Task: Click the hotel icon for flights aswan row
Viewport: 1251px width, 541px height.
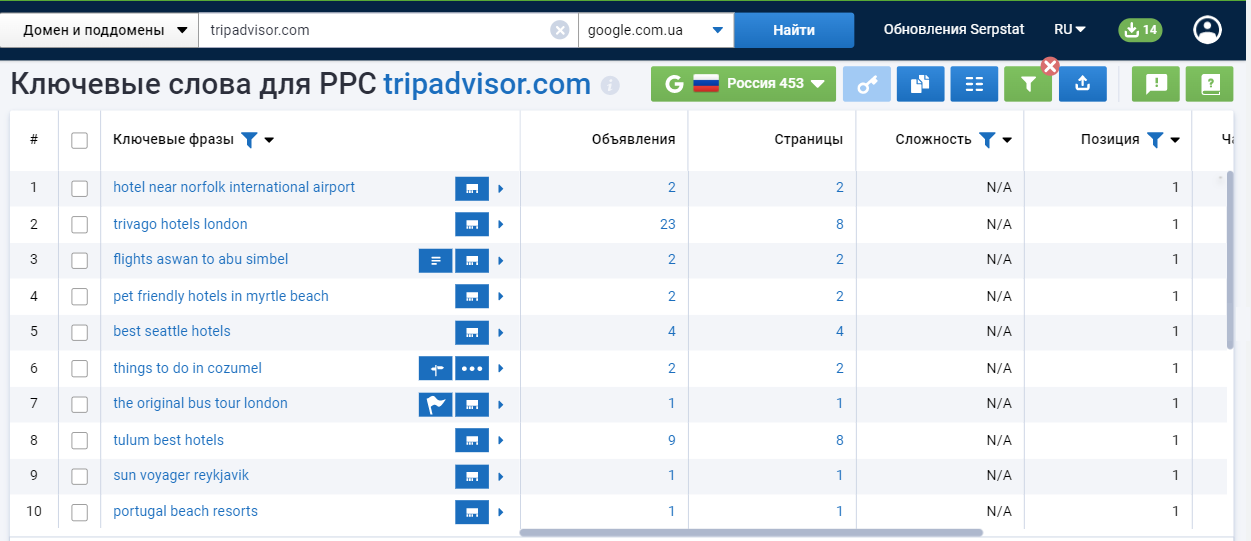Action: click(472, 260)
